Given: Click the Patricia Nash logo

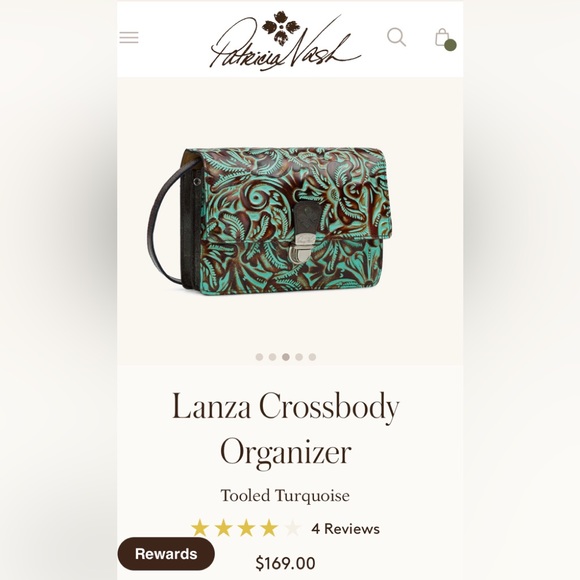Looking at the screenshot, I should 285,41.
